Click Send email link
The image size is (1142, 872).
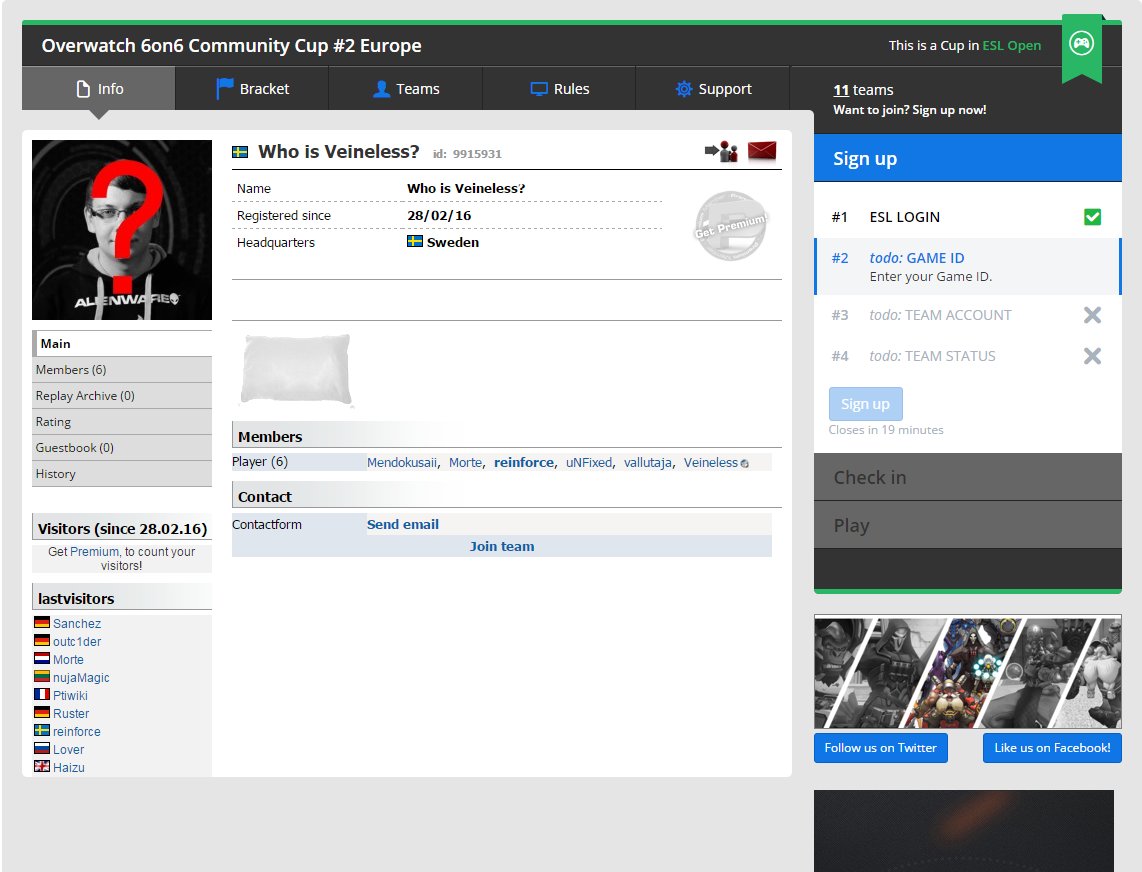403,525
